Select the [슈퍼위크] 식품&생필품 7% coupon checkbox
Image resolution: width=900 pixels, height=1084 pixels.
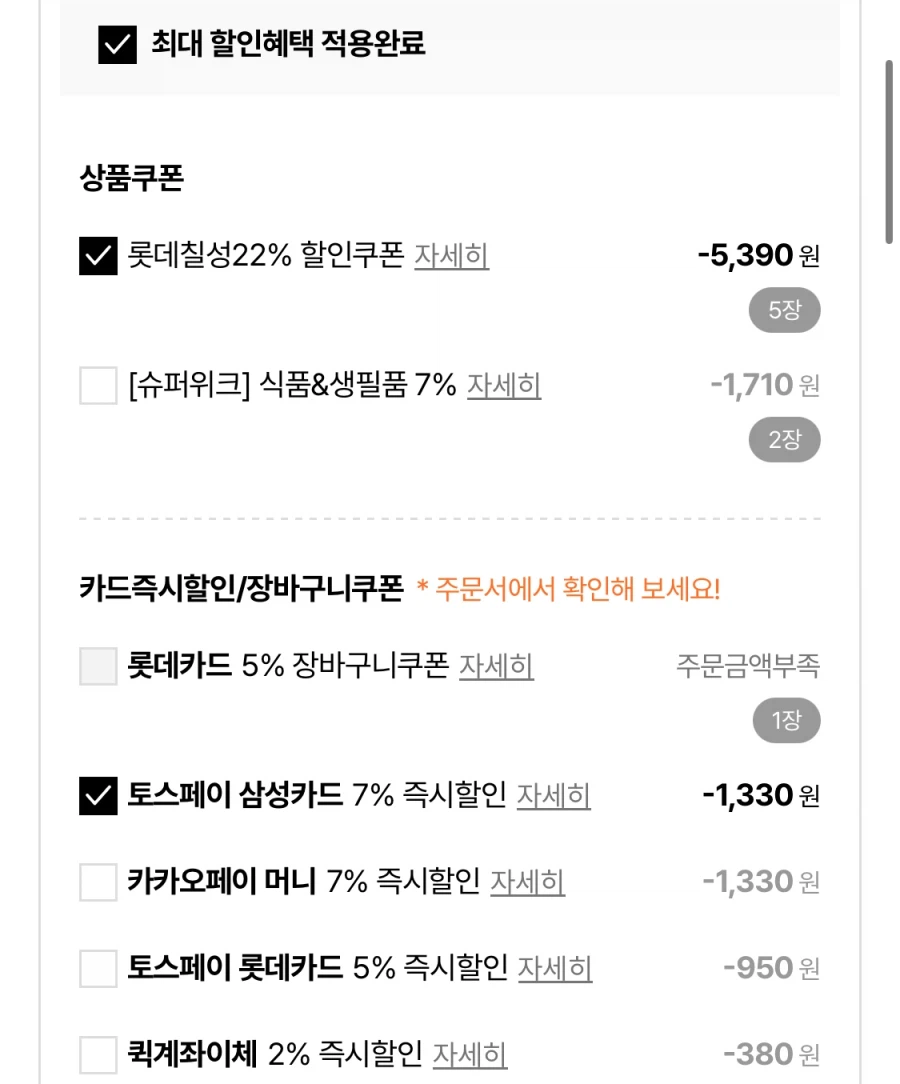click(98, 385)
